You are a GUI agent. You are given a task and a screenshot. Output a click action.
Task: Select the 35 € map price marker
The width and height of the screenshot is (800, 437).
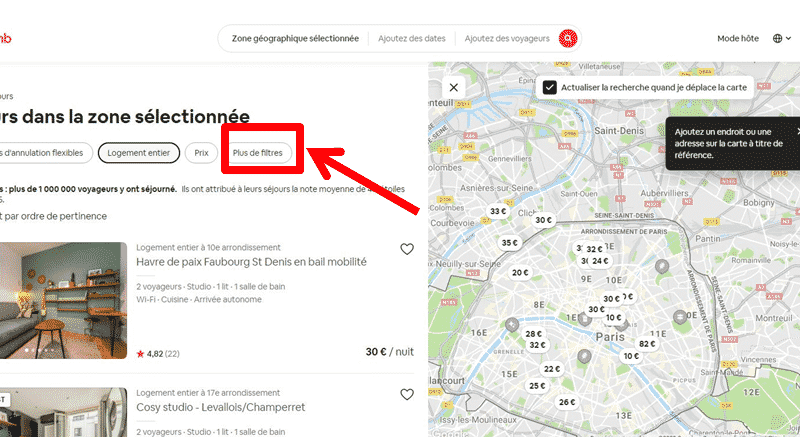509,243
